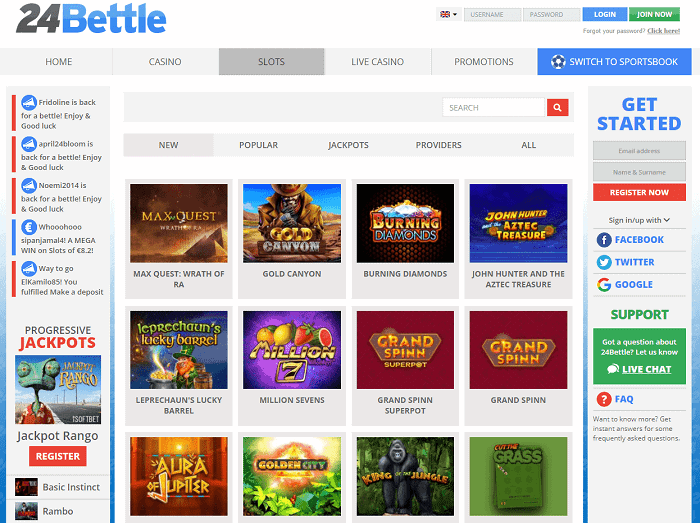Switch to the Popular games tab
Viewport: 700px width, 523px height.
pyautogui.click(x=258, y=145)
